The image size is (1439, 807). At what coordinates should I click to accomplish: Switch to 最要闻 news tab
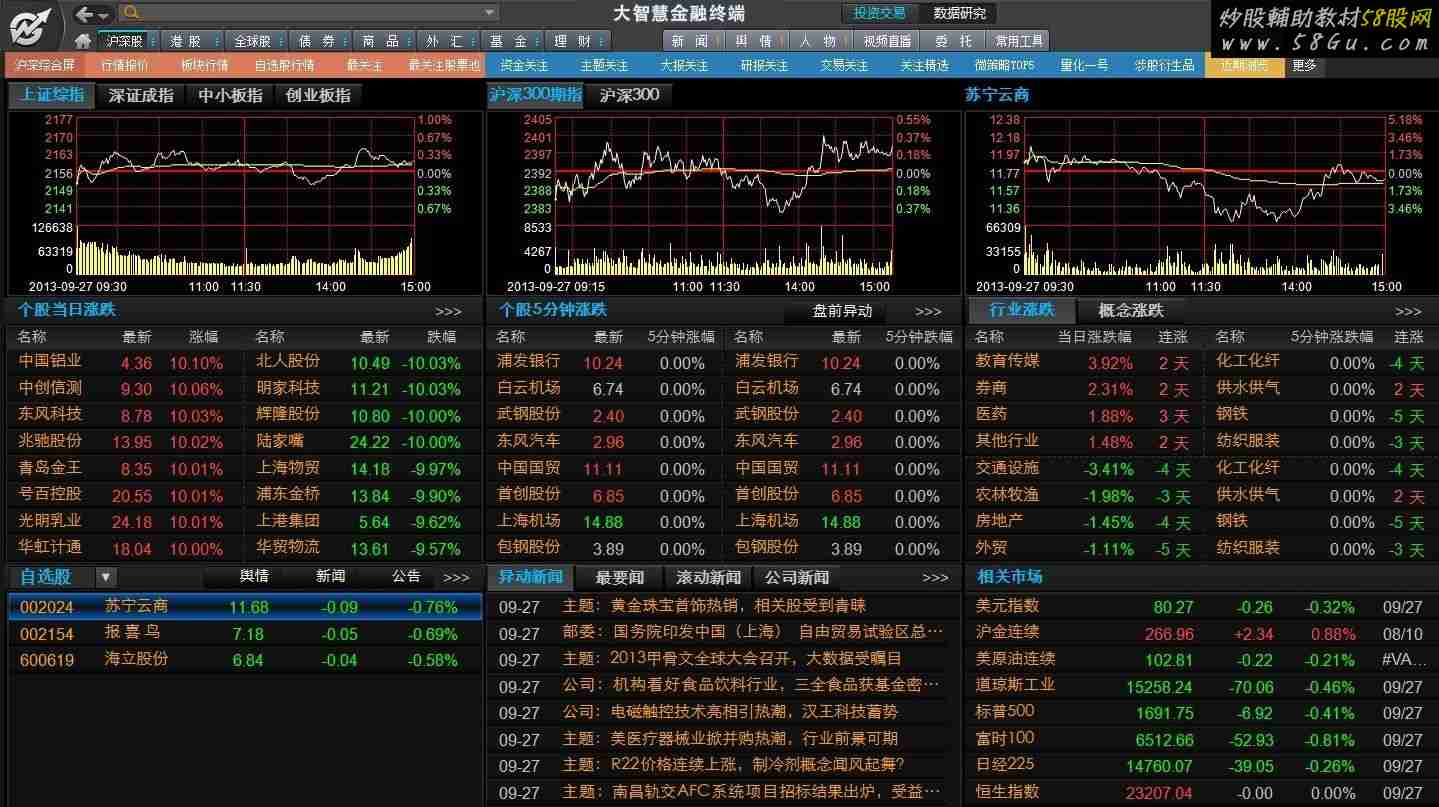pos(620,577)
